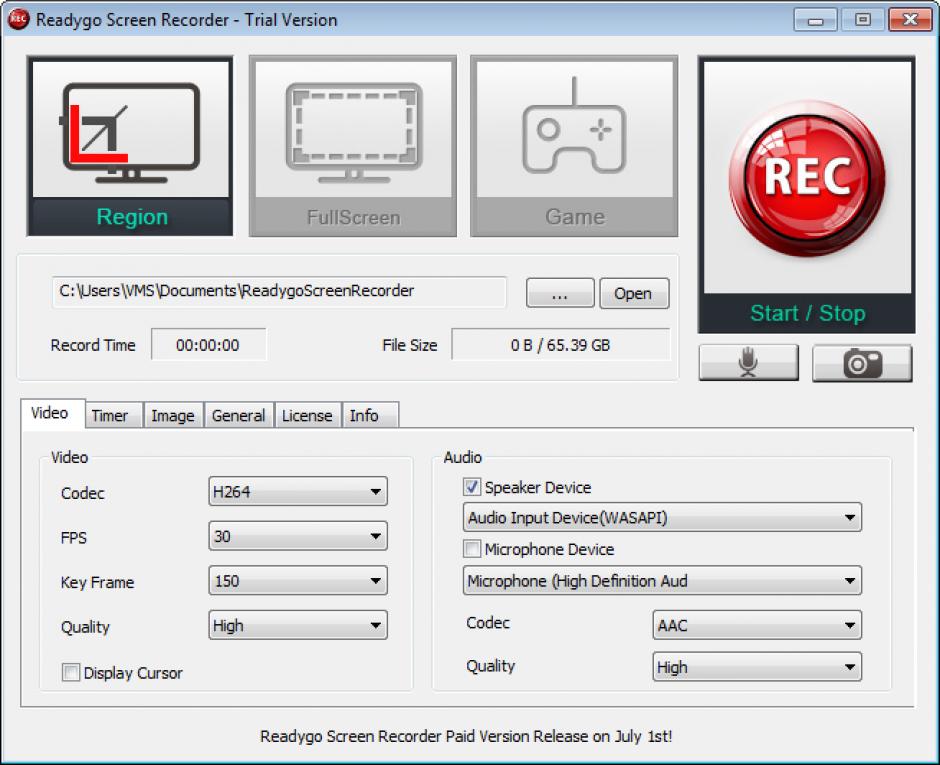Open the Key Frame 150 dropdown
The height and width of the screenshot is (765, 940).
pyautogui.click(x=298, y=580)
